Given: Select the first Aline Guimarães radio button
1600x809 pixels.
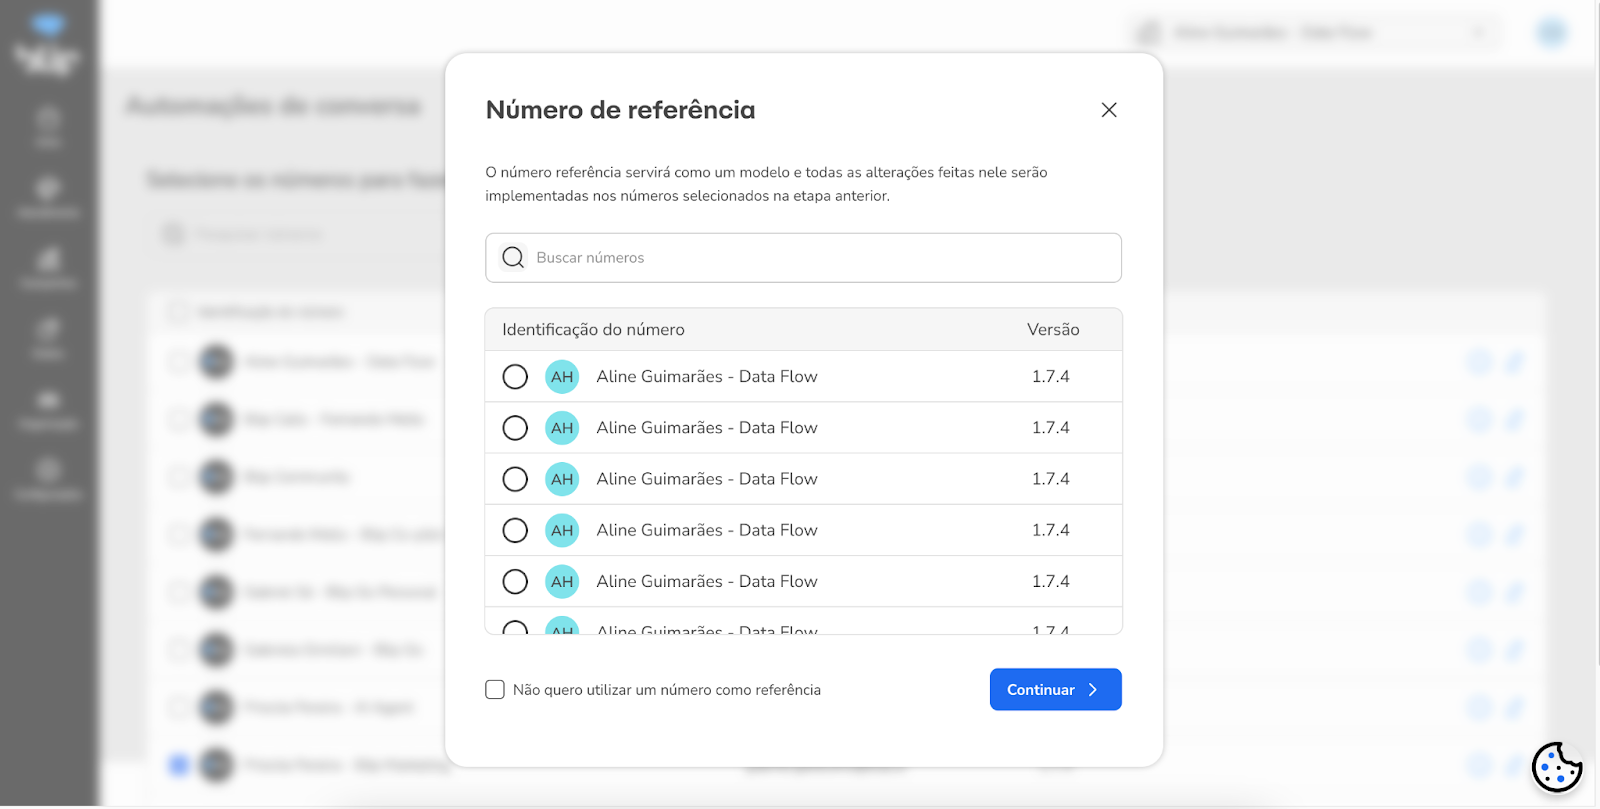Looking at the screenshot, I should point(515,377).
